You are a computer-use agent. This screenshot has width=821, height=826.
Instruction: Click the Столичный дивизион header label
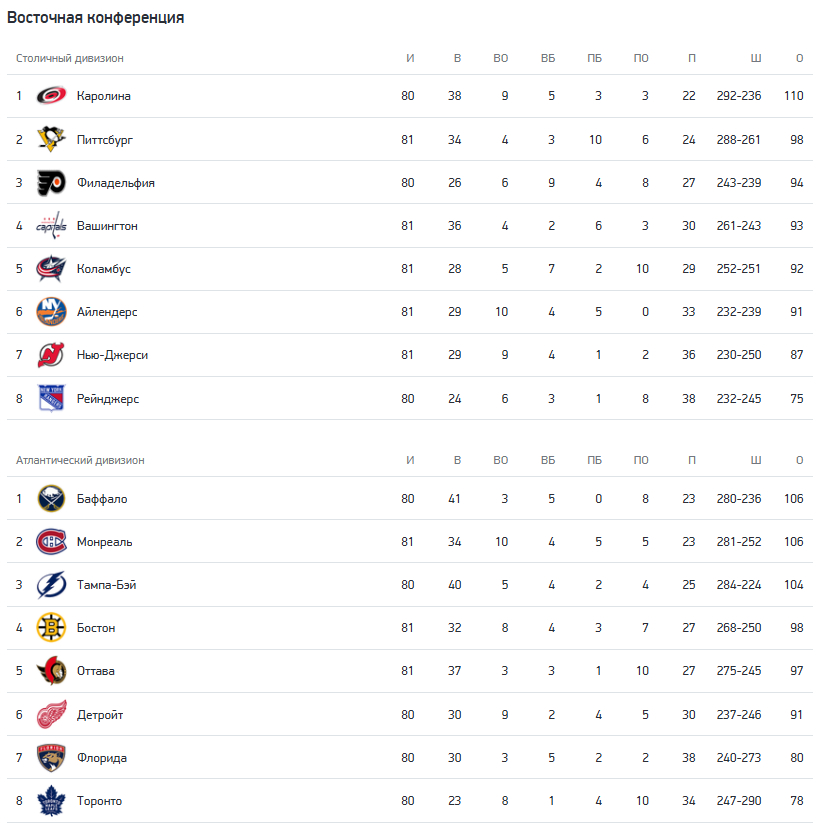pyautogui.click(x=70, y=58)
